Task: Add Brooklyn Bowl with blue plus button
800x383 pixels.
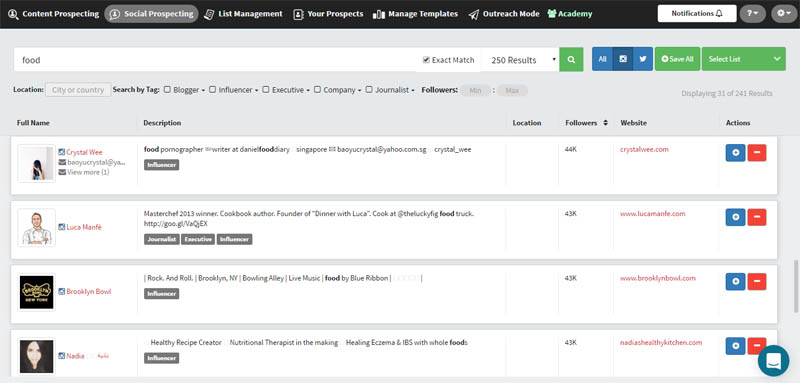Action: [735, 282]
